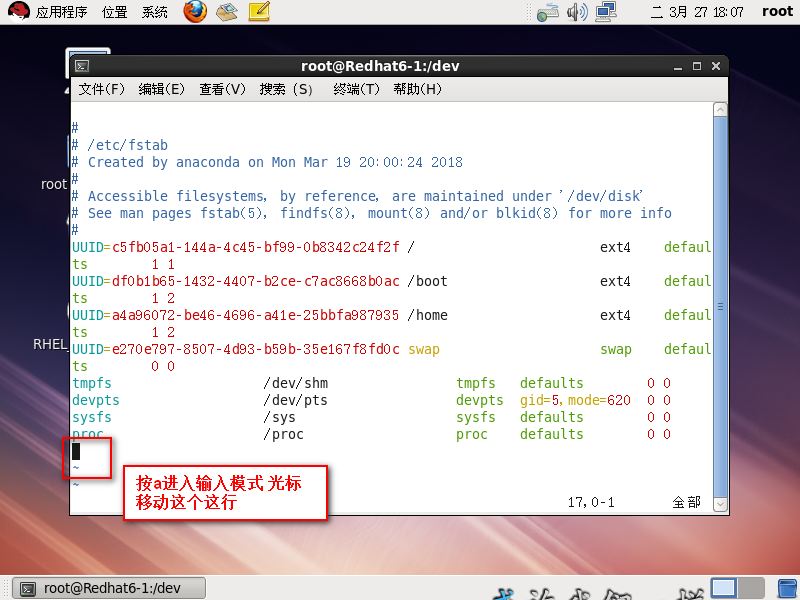Close the root@Redhat6-1 terminal window

(716, 66)
